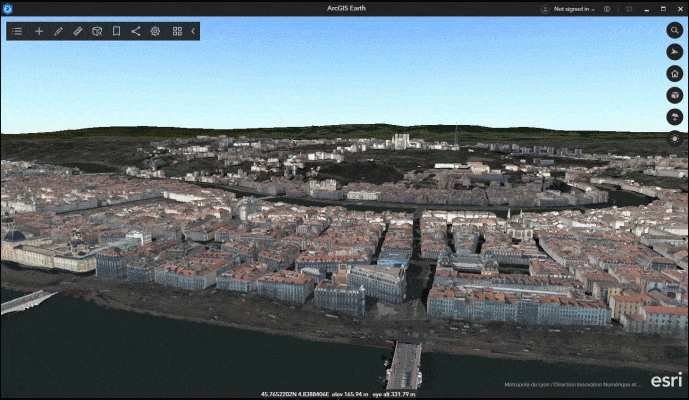Screen dimensions: 689x400
Task: Return to Home view
Action: pos(674,73)
